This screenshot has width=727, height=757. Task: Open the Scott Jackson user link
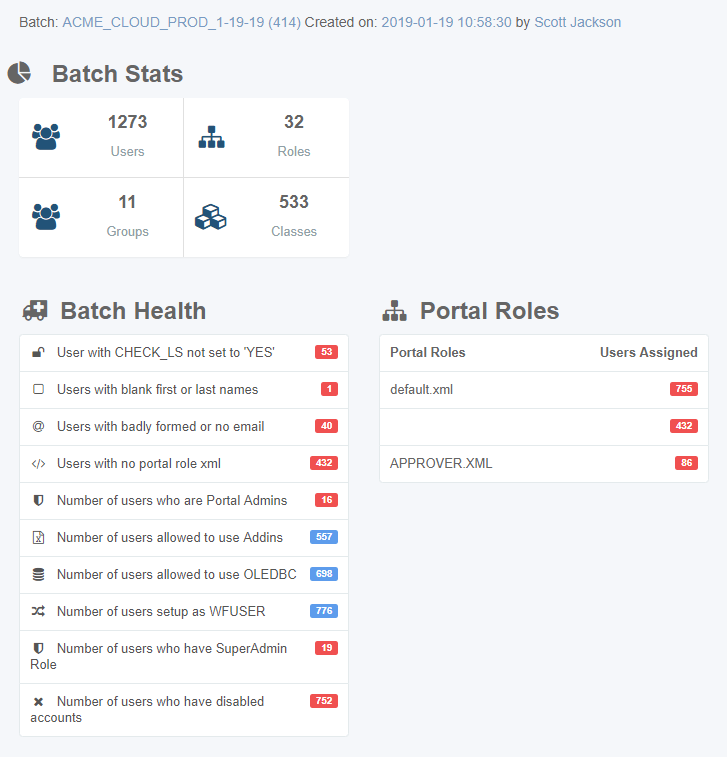(x=577, y=22)
